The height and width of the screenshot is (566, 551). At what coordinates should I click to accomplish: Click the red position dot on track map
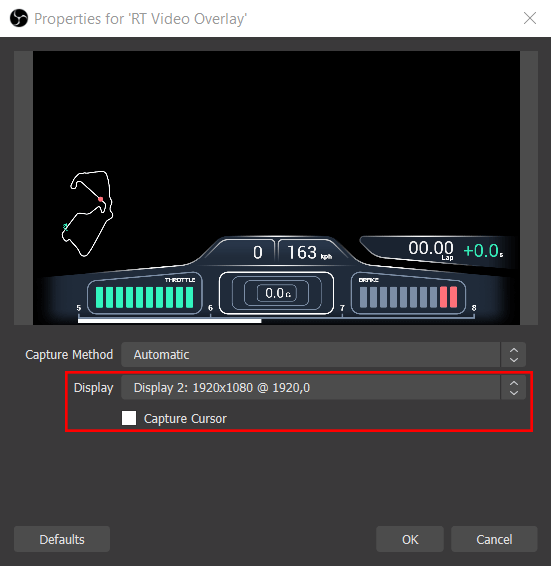point(100,199)
